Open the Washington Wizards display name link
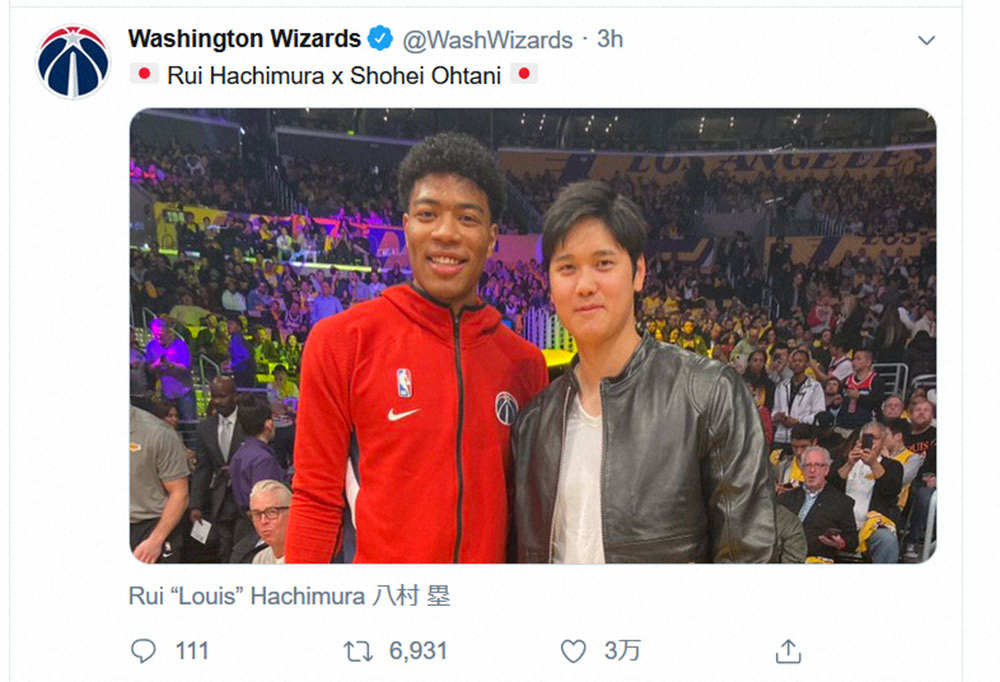This screenshot has height=682, width=1000. point(244,39)
